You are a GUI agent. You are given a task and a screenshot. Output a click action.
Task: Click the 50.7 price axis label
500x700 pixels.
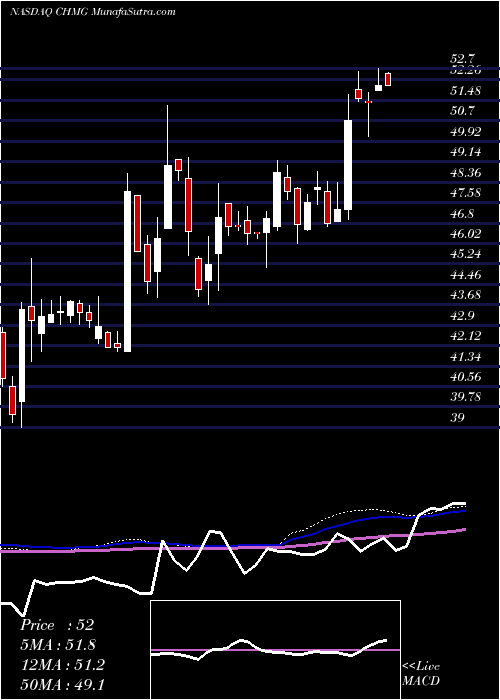463,111
